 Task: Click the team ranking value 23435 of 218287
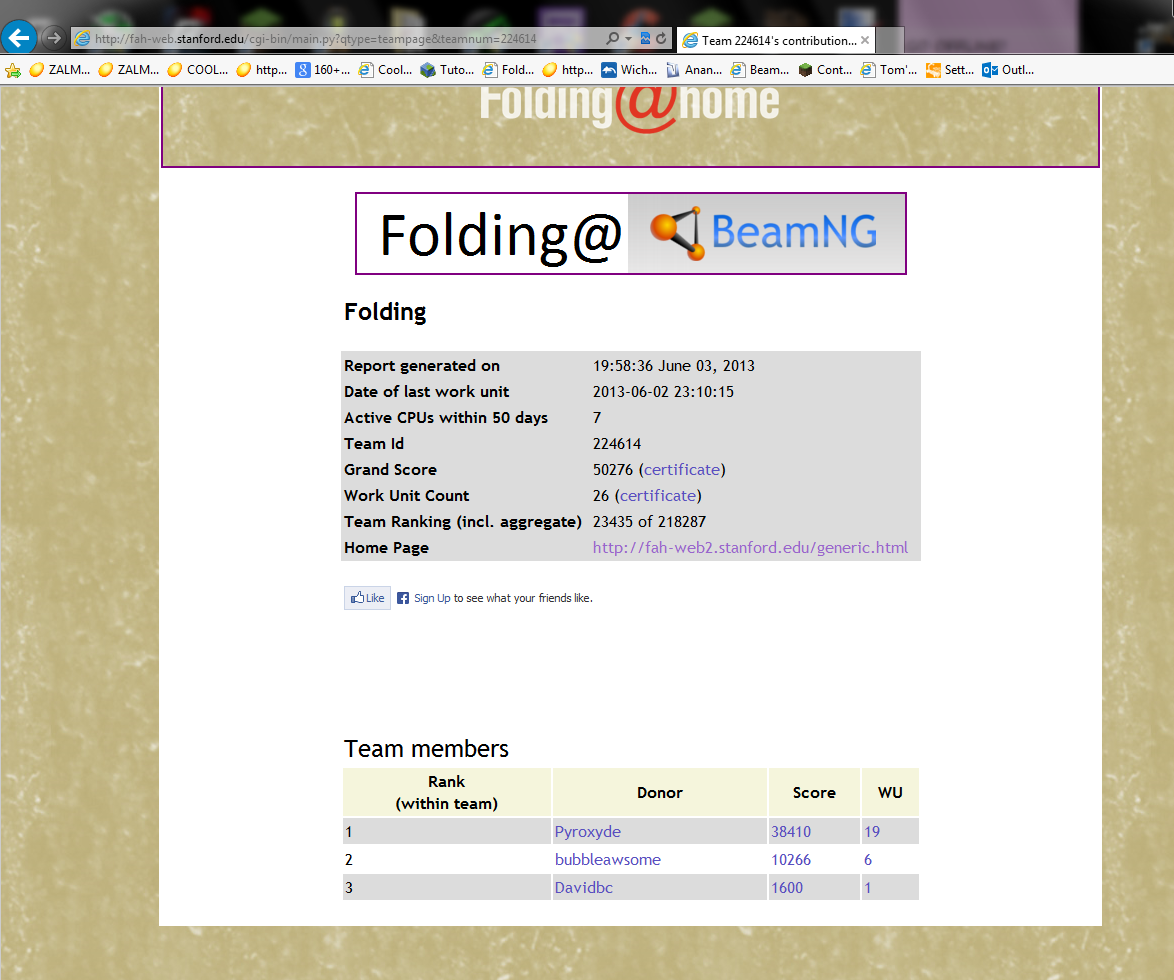[649, 522]
